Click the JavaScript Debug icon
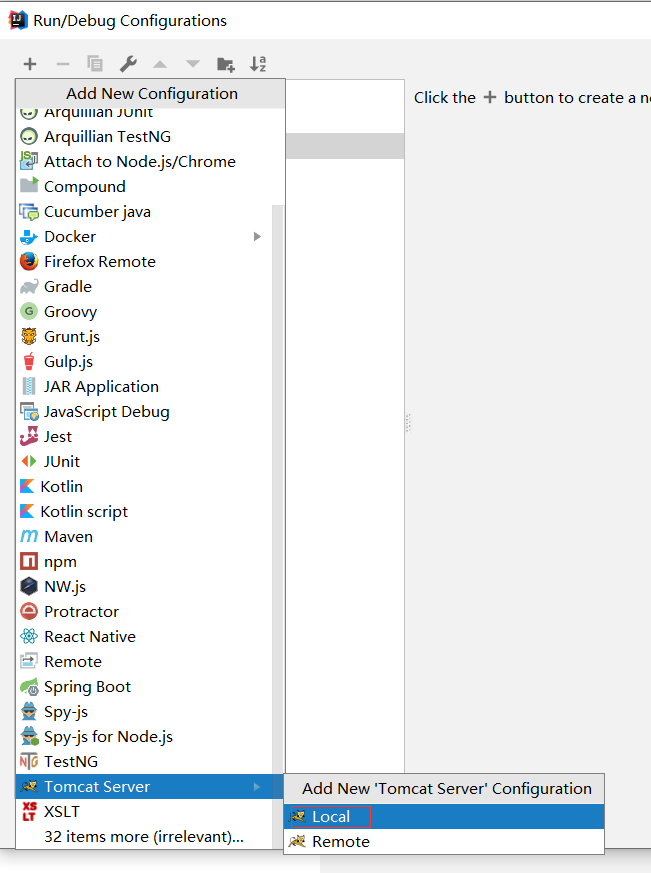Viewport: 651px width, 873px height. tap(29, 411)
